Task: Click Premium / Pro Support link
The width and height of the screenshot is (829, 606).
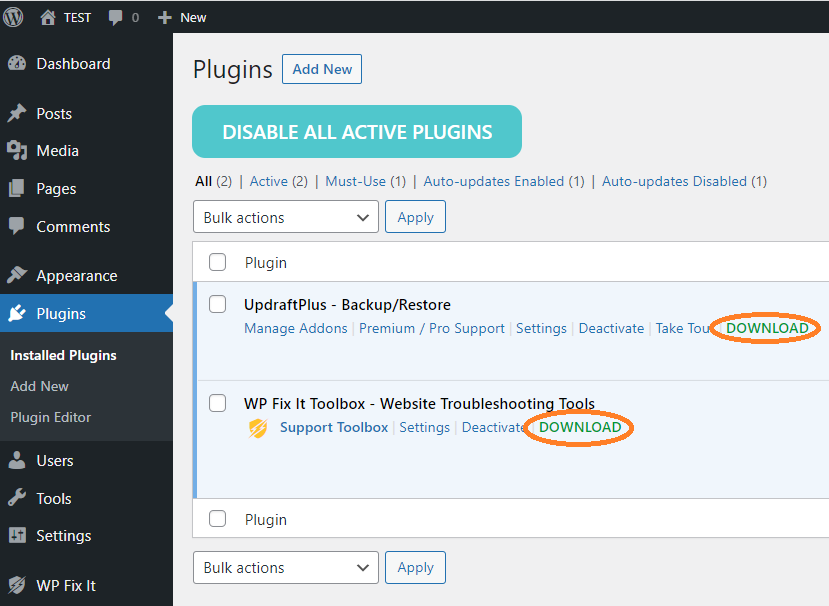Action: [x=432, y=328]
